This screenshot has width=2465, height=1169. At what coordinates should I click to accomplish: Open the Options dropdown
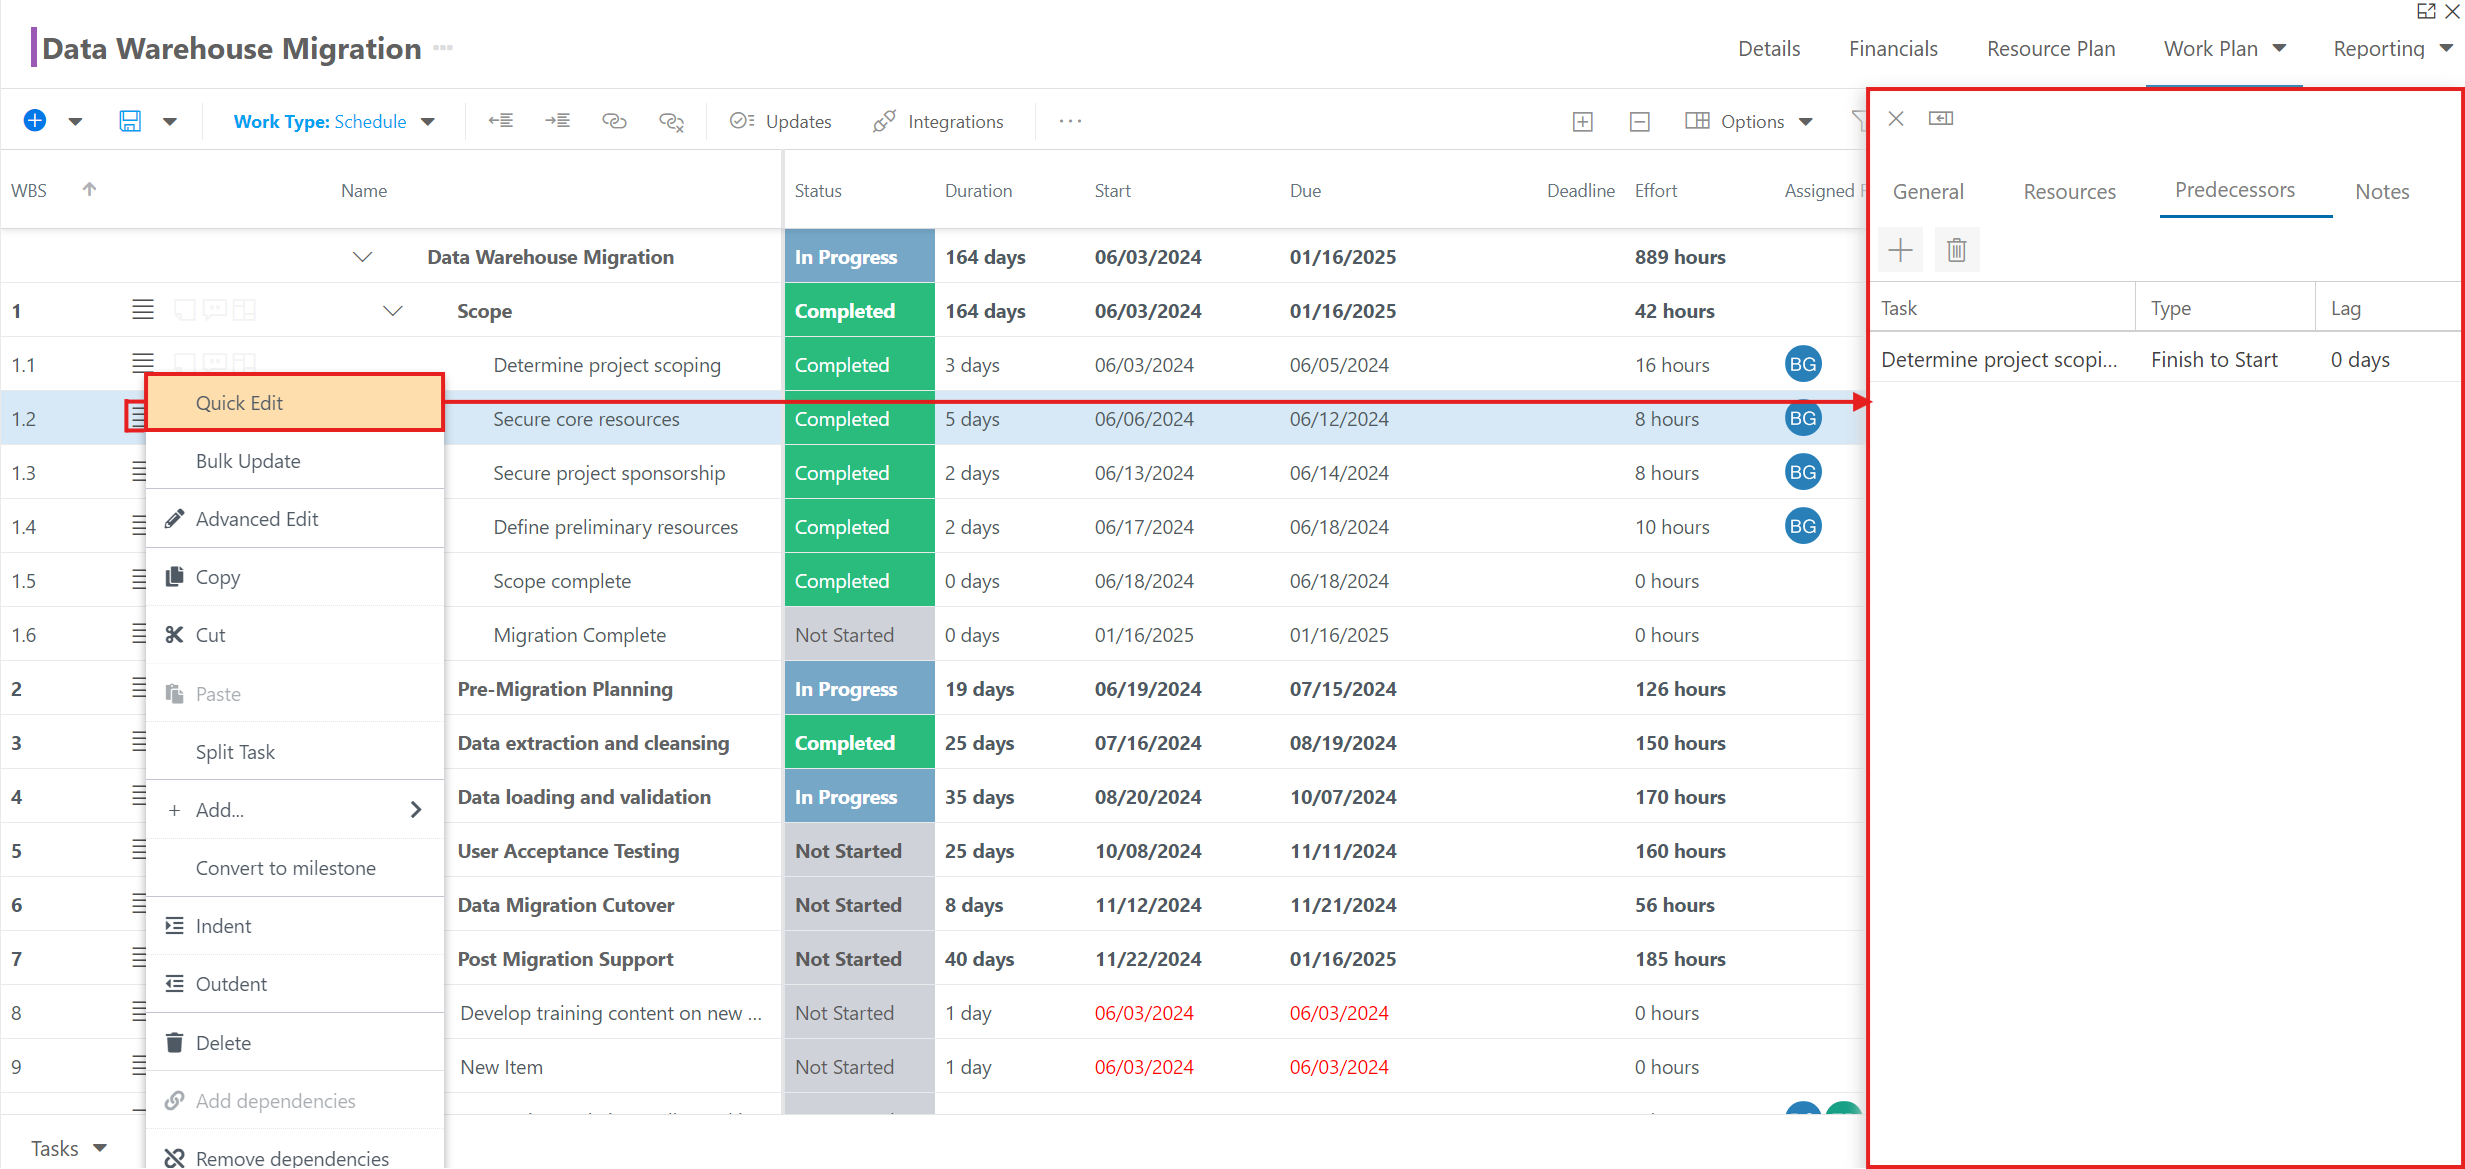pos(1749,121)
